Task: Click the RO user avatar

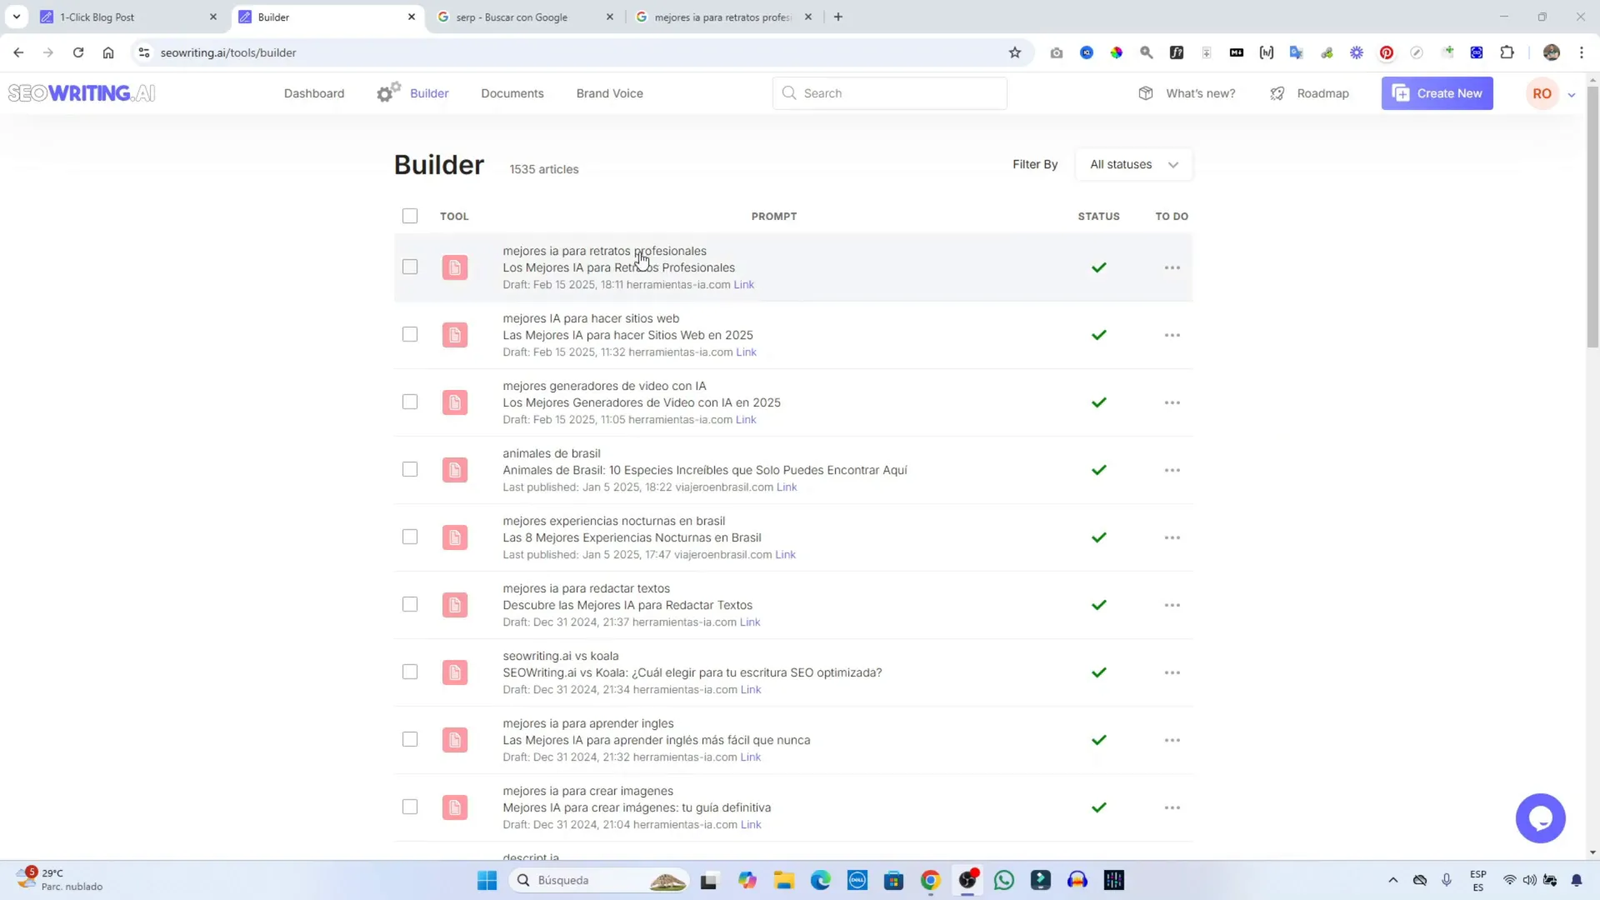Action: [x=1542, y=93]
